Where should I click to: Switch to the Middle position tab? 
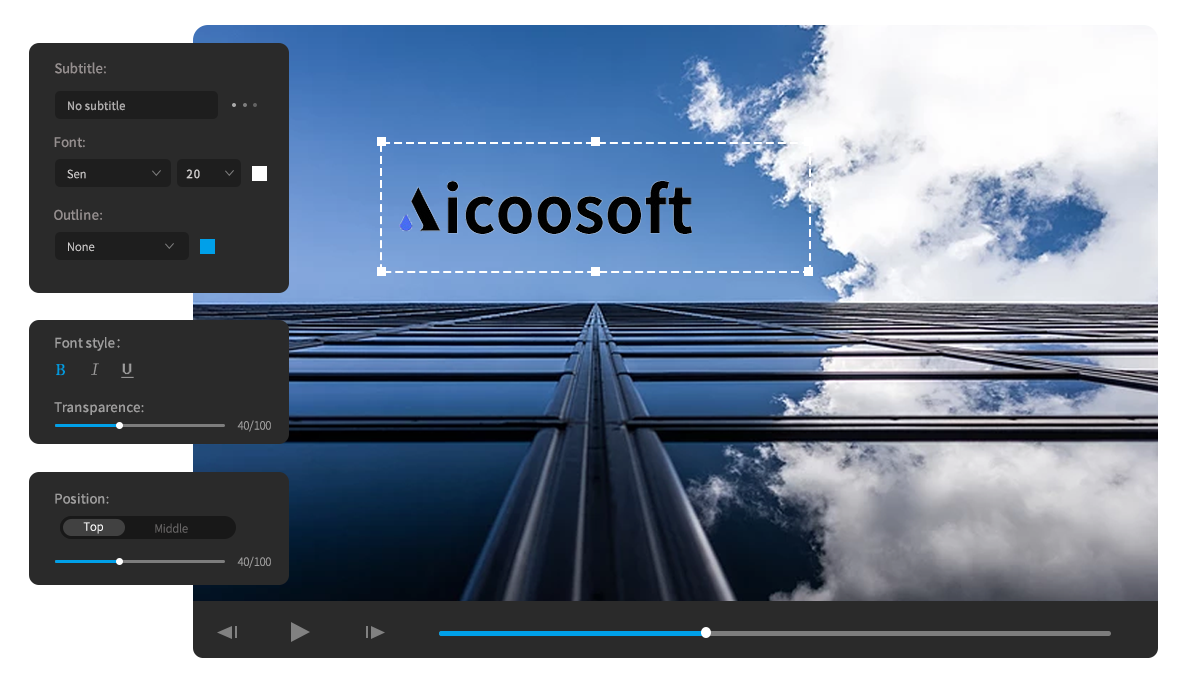tap(171, 528)
